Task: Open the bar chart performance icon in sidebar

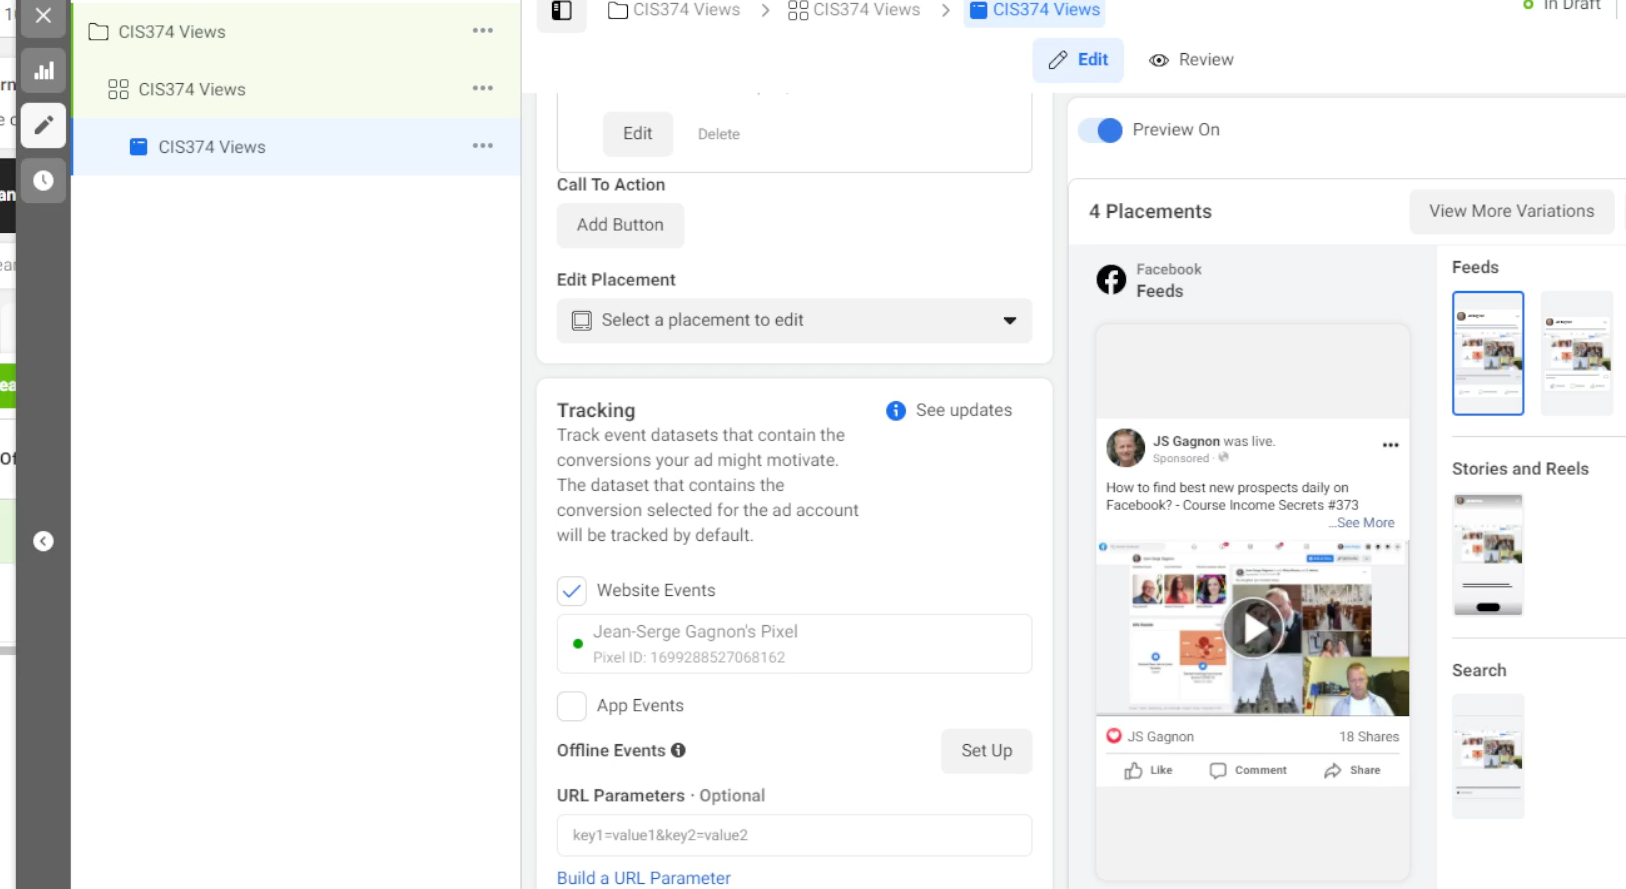Action: coord(43,71)
